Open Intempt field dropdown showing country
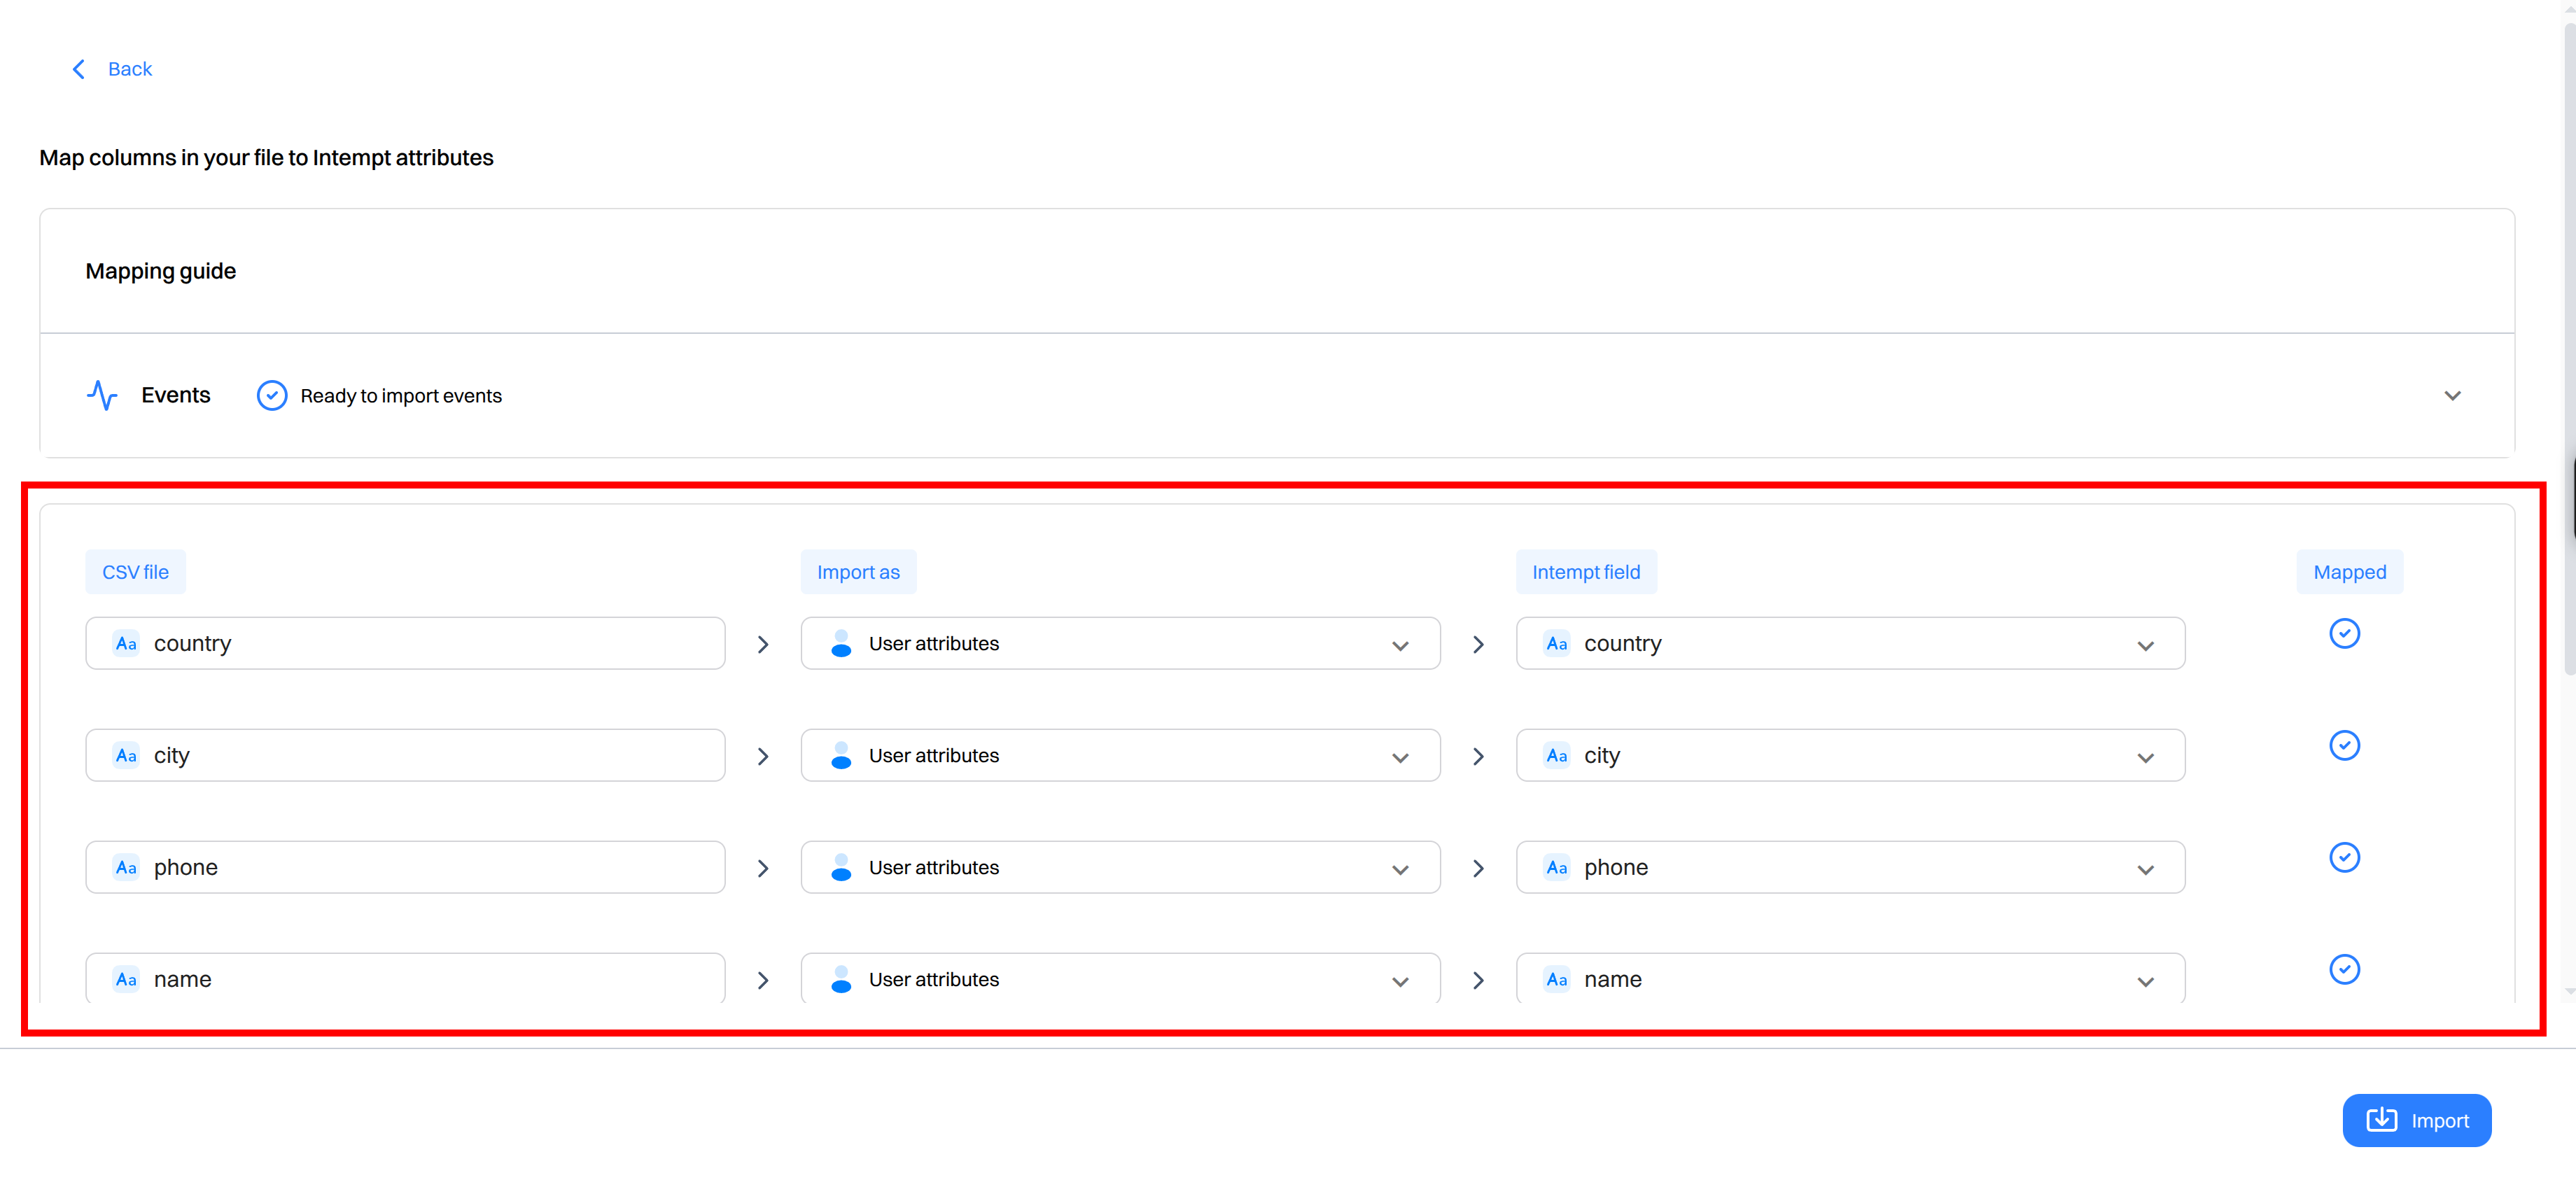Viewport: 2576px width, 1187px height. tap(1850, 643)
